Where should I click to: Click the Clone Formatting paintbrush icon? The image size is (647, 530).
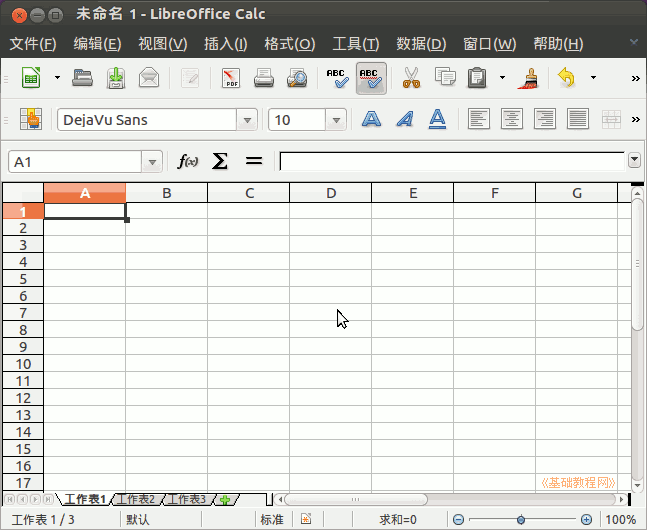click(530, 78)
